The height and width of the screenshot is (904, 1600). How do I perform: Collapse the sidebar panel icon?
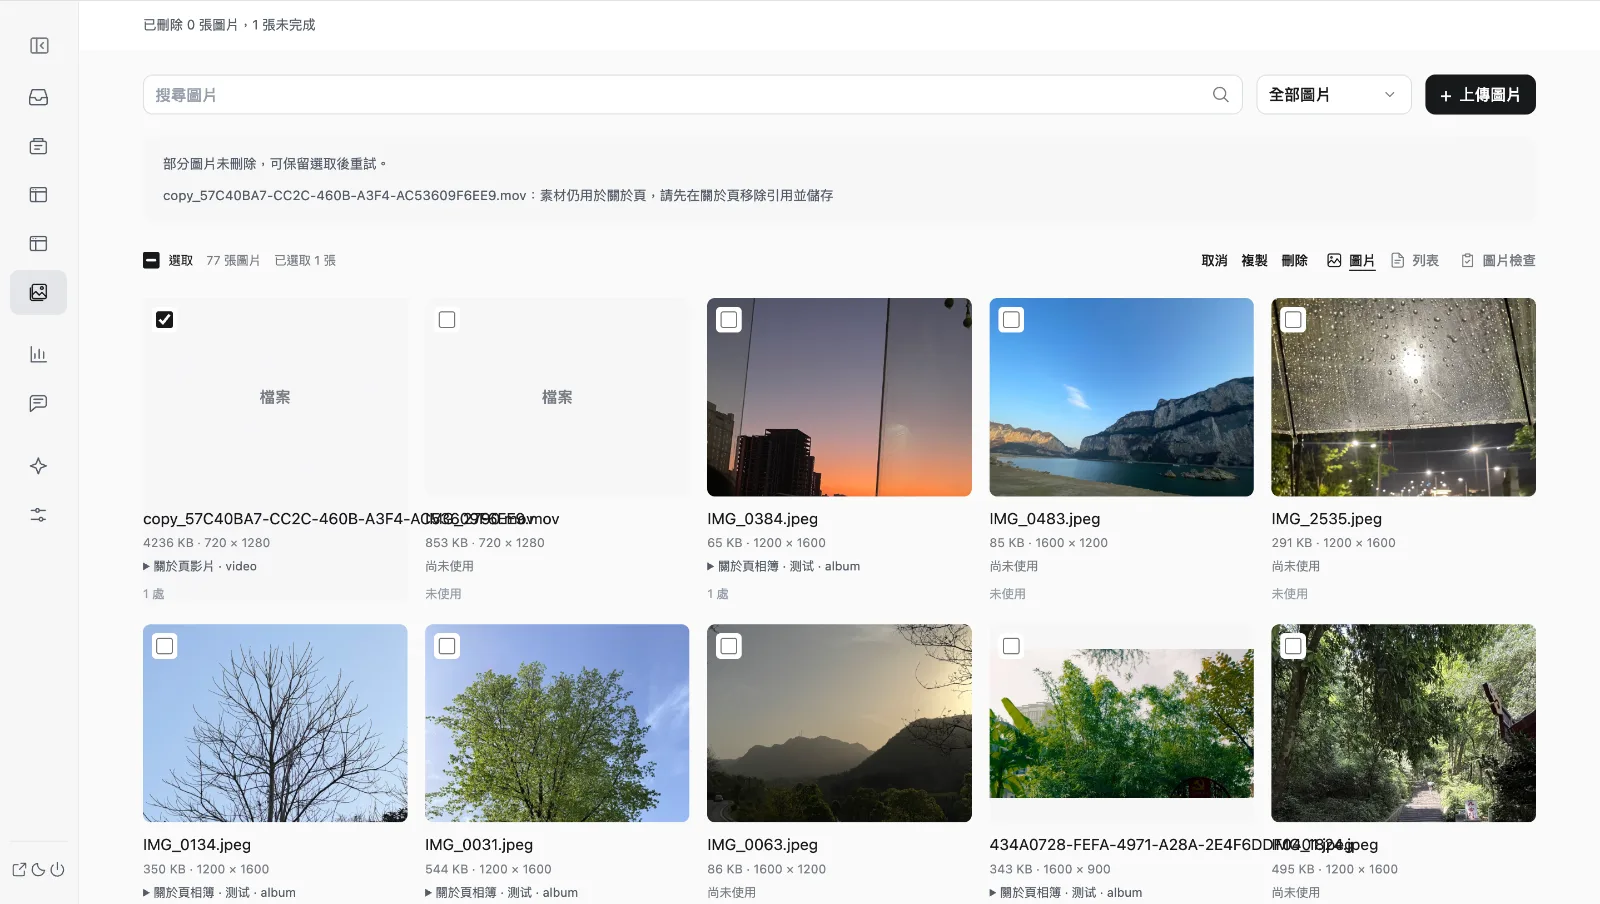[x=39, y=46]
